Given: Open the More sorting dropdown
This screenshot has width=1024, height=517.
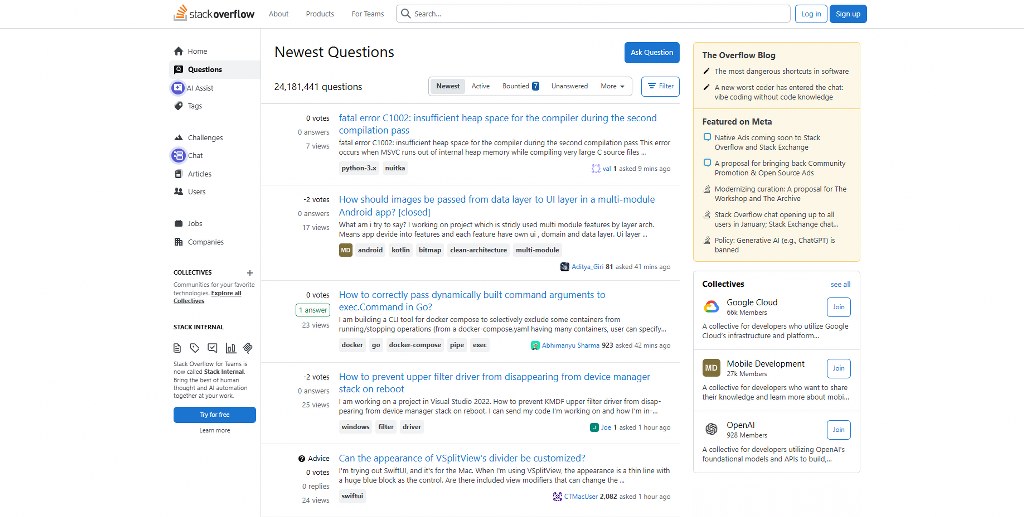Looking at the screenshot, I should (613, 86).
